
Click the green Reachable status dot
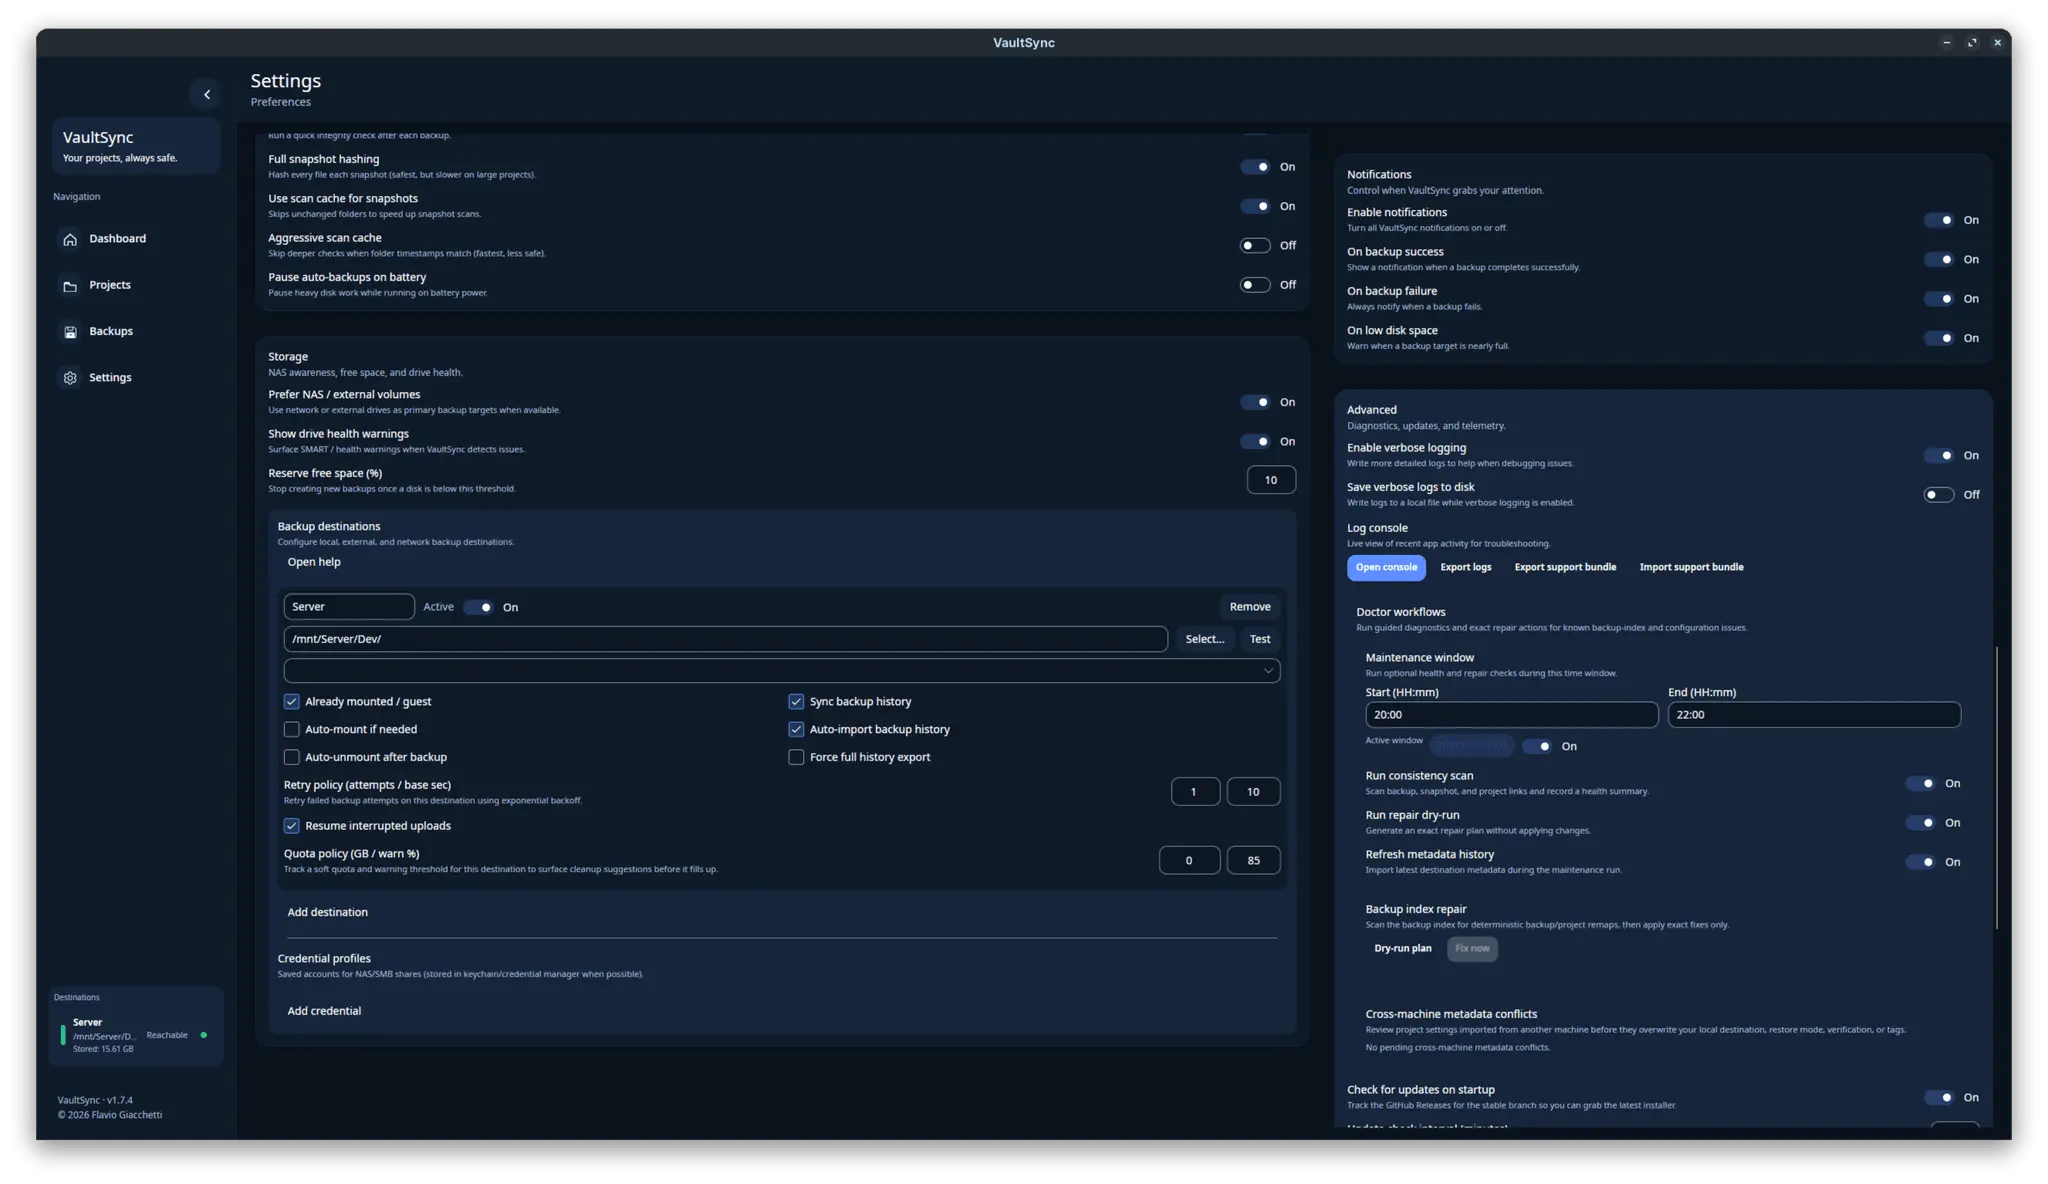[x=204, y=1035]
